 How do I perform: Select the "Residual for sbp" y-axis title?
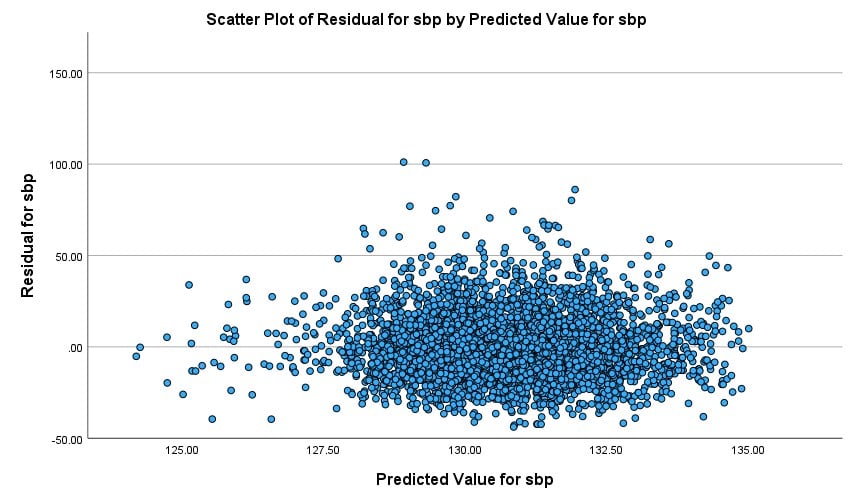(x=31, y=237)
